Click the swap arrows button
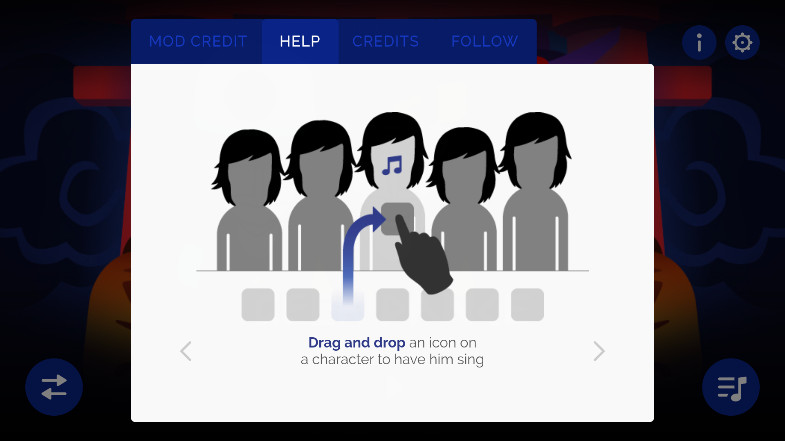 coord(54,387)
